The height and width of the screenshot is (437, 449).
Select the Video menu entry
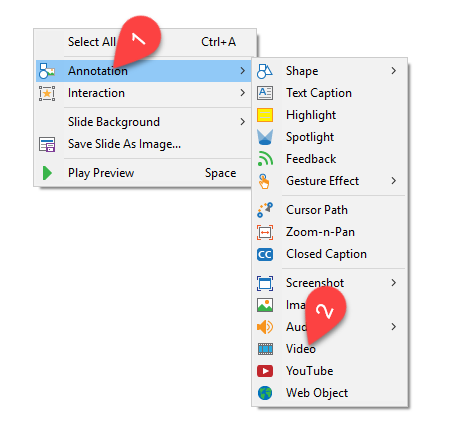click(x=330, y=349)
